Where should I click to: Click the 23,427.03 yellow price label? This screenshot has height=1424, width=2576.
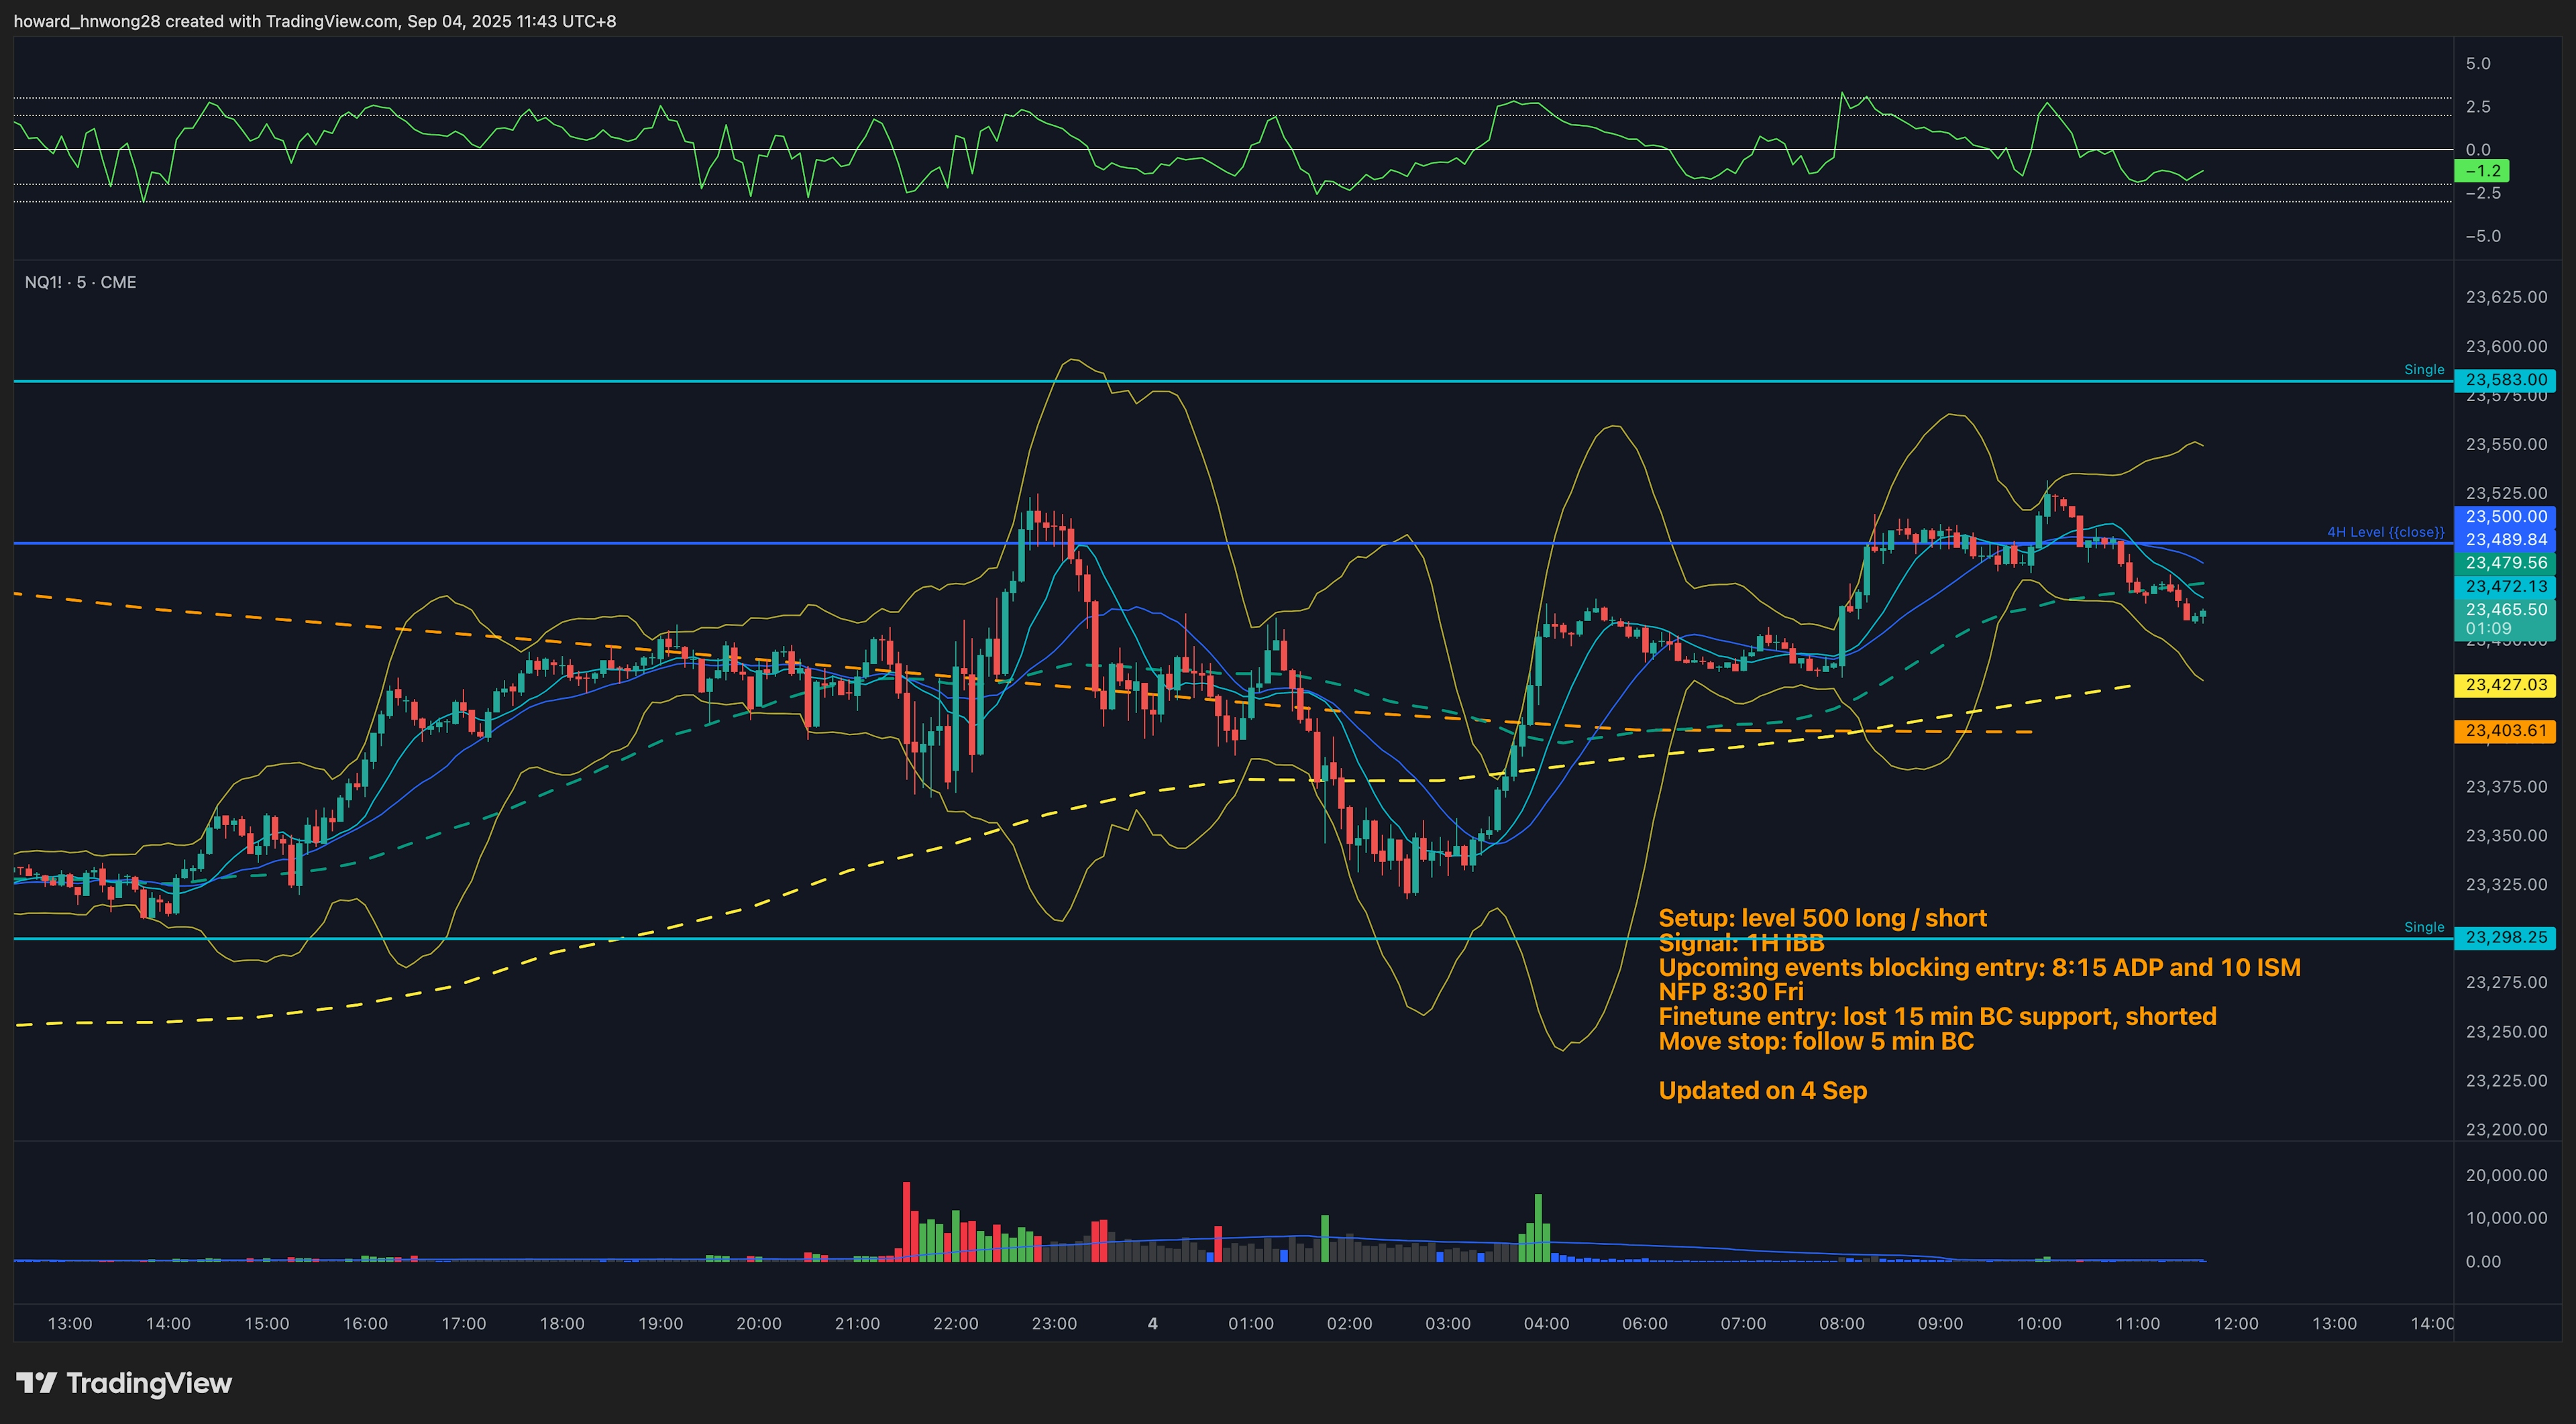(2505, 685)
